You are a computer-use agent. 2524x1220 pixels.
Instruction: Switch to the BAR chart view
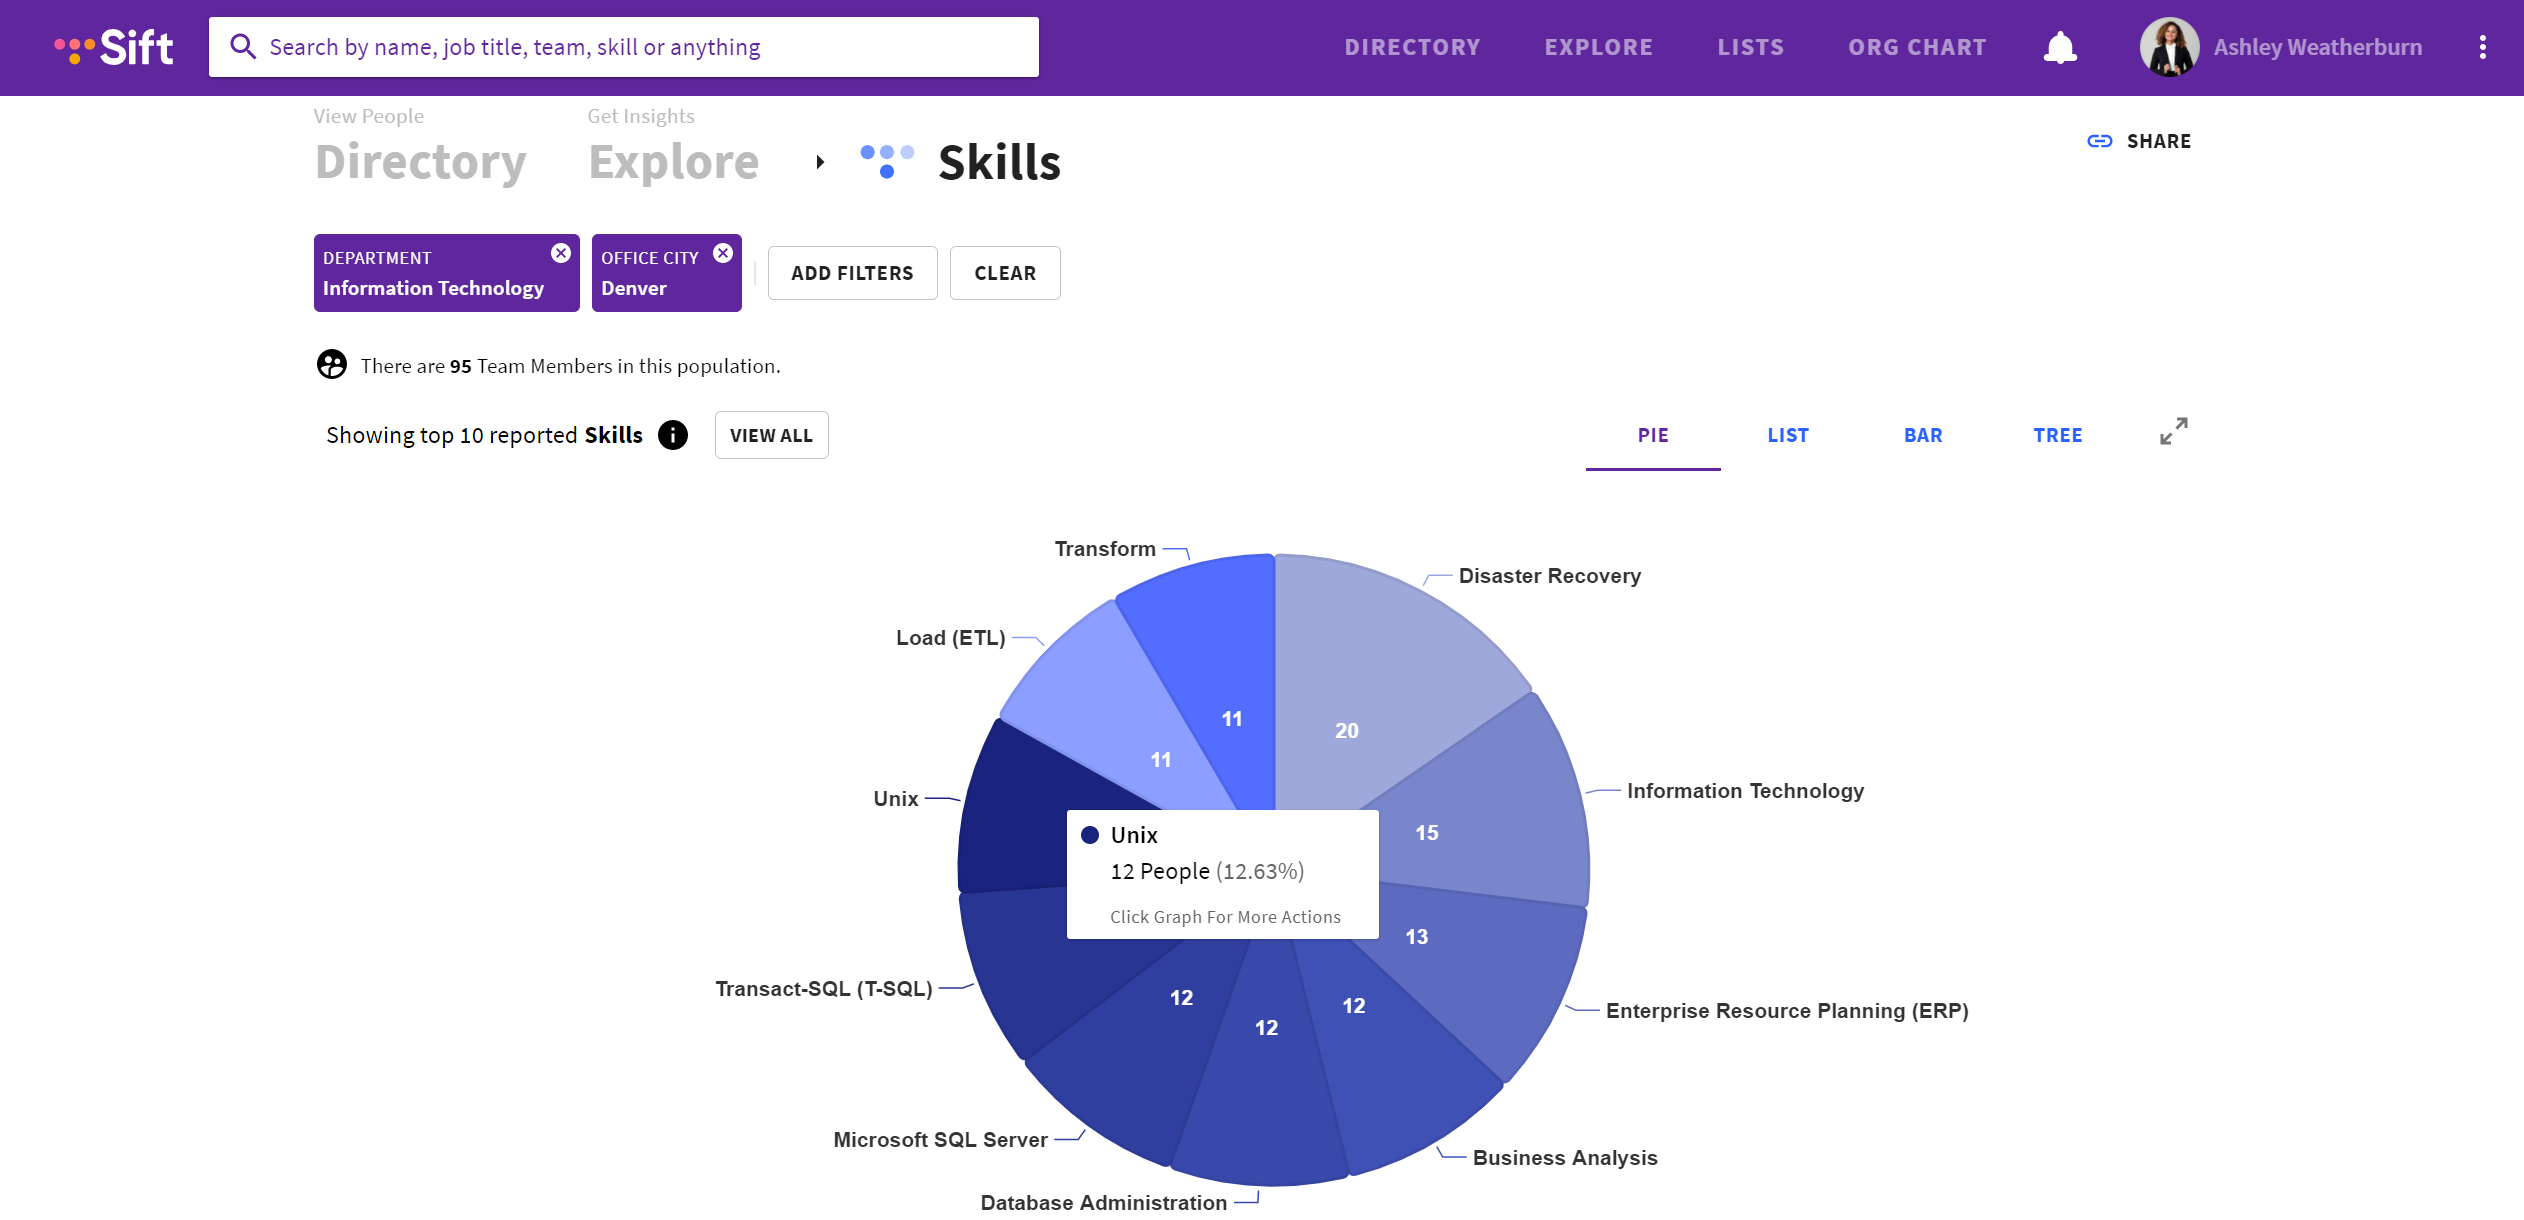coord(1922,435)
